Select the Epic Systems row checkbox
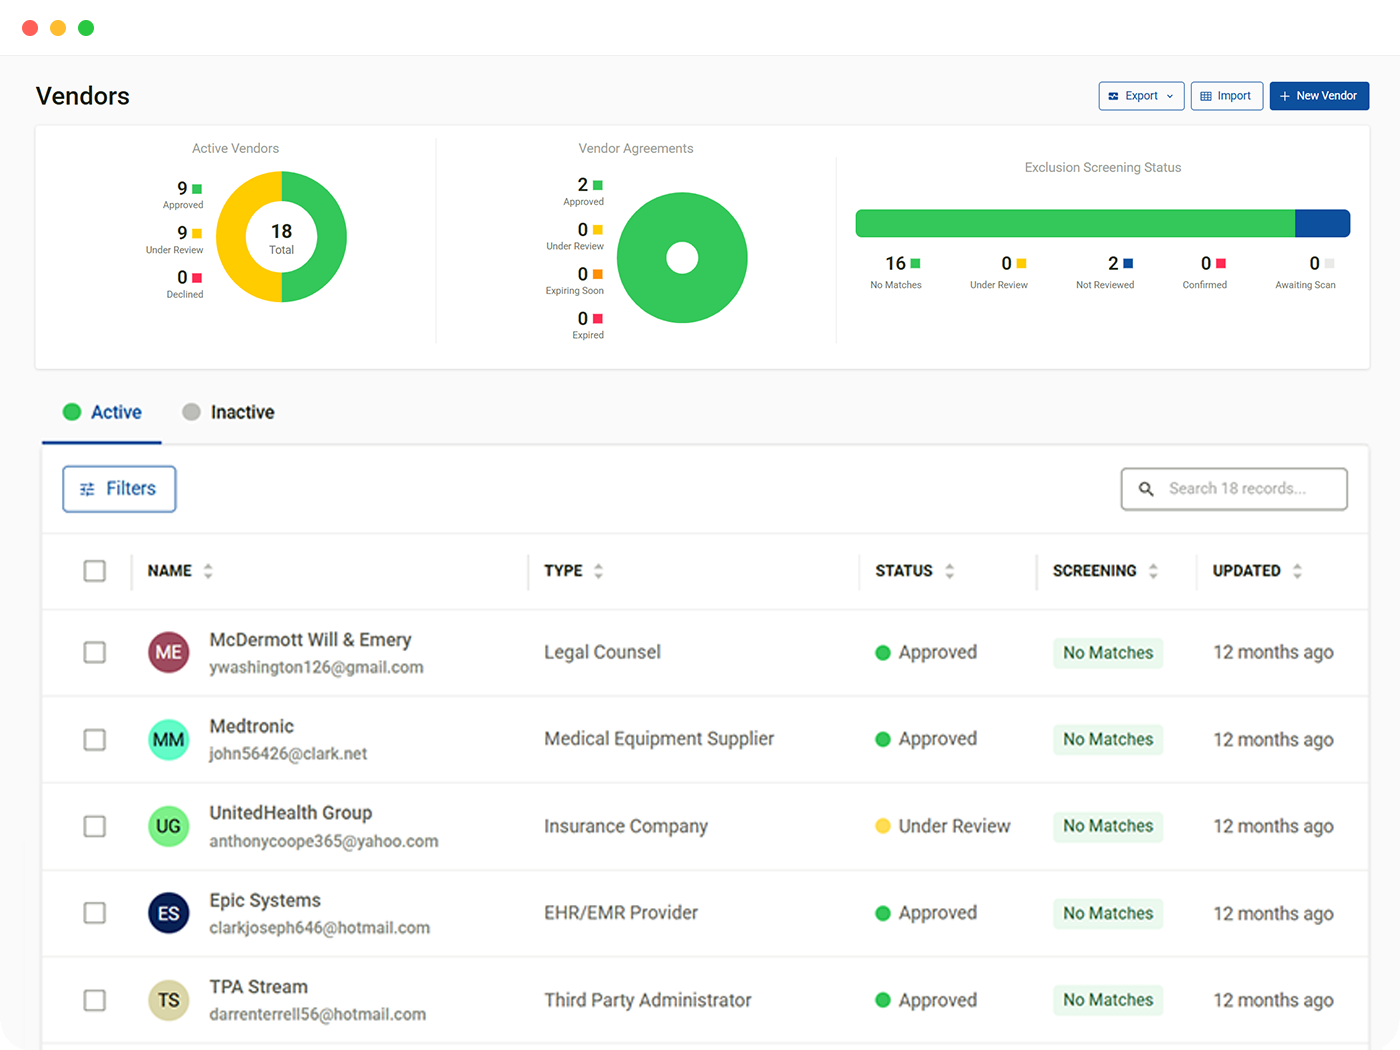 click(x=95, y=913)
